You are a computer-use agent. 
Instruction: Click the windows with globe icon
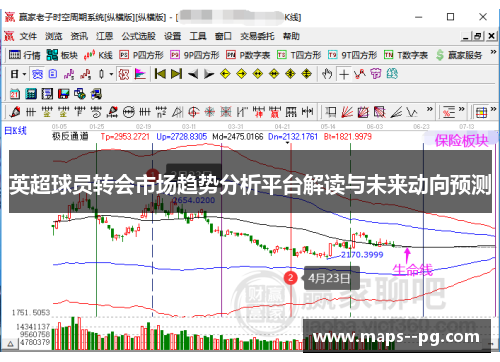80,94
